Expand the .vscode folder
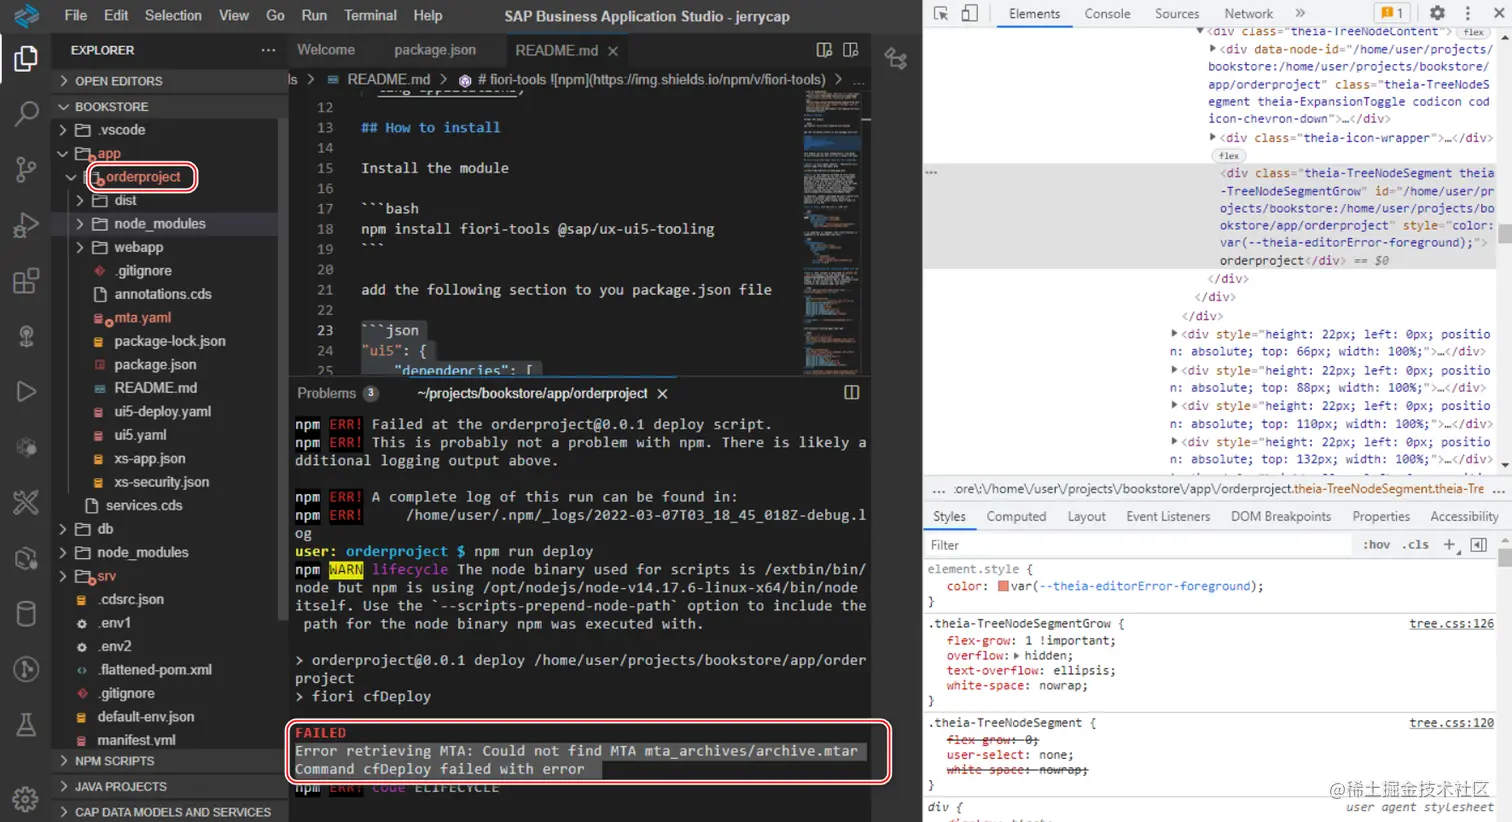This screenshot has width=1512, height=822. tap(63, 130)
